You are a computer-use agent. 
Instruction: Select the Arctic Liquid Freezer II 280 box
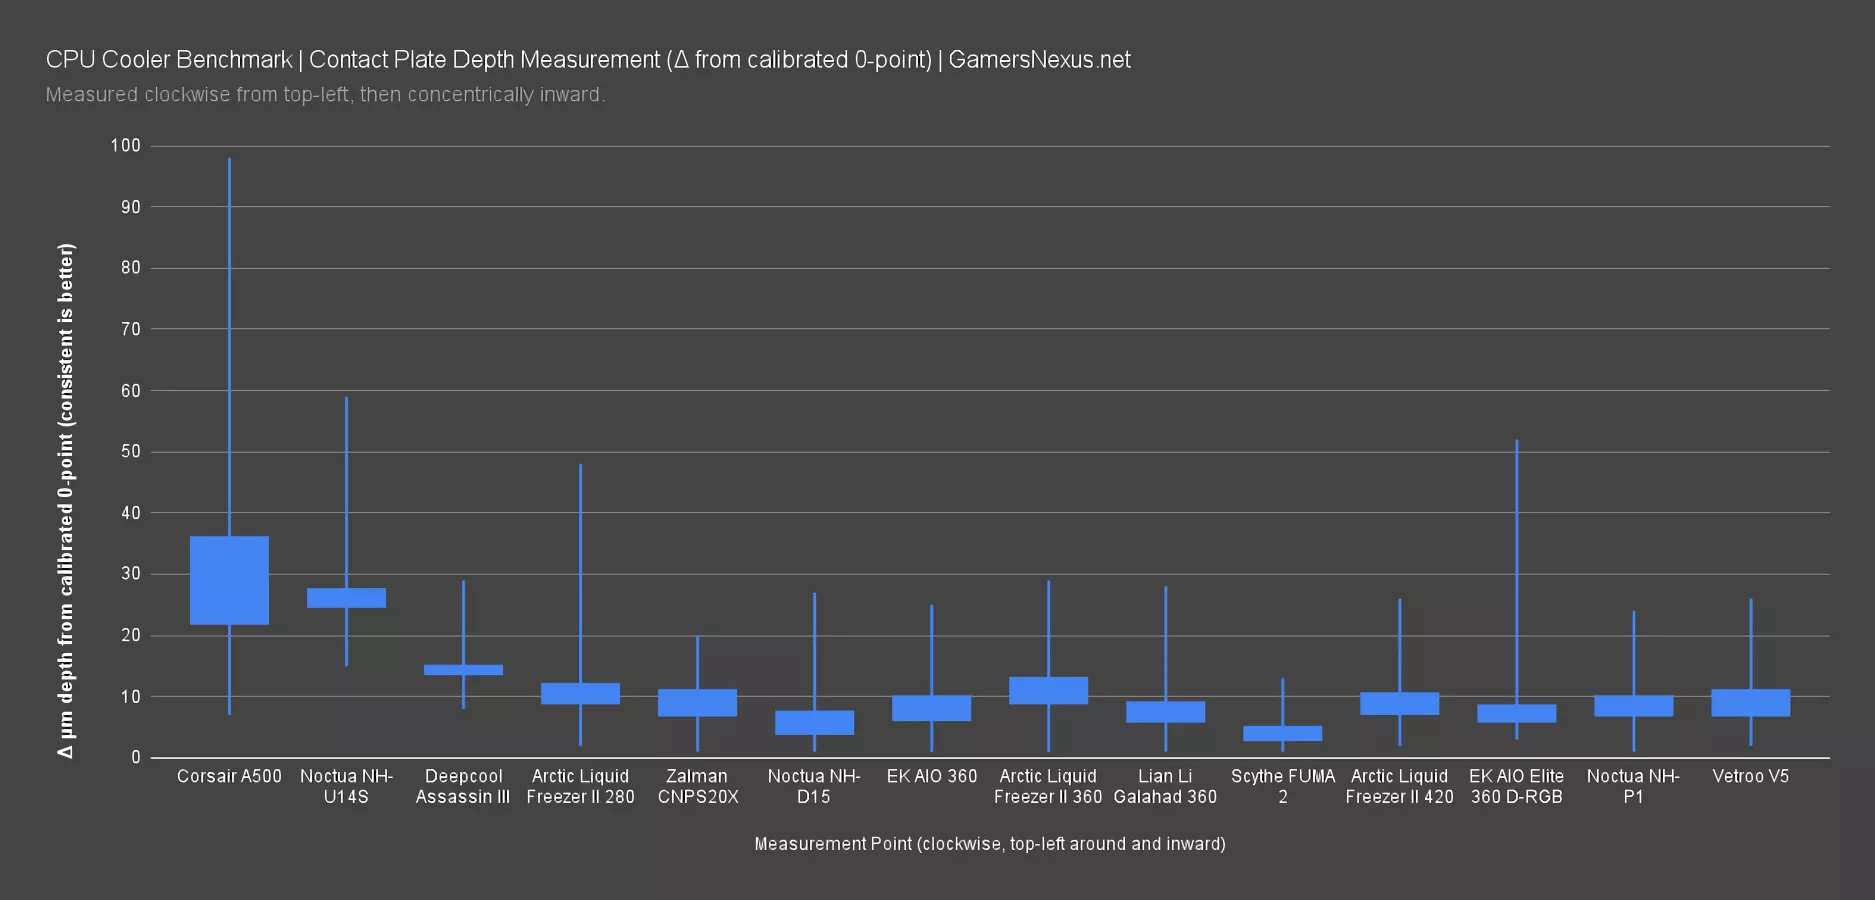(580, 693)
